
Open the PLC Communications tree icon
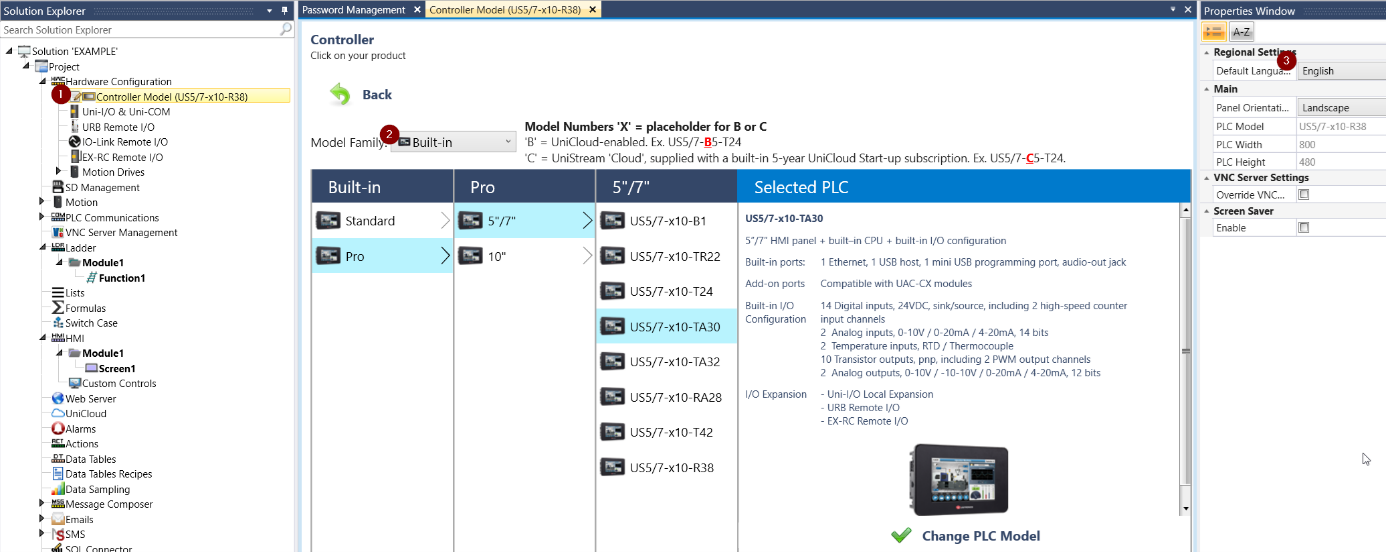(58, 217)
